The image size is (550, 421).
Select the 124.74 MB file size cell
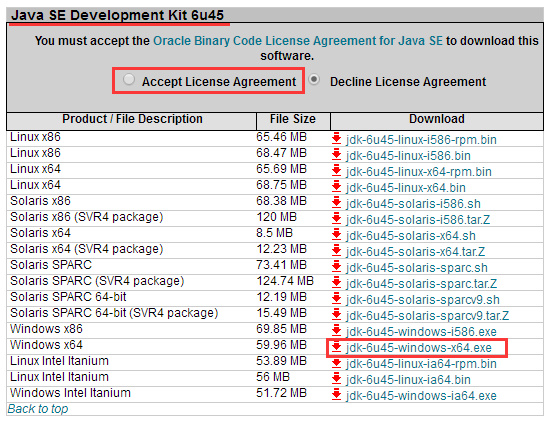(285, 281)
